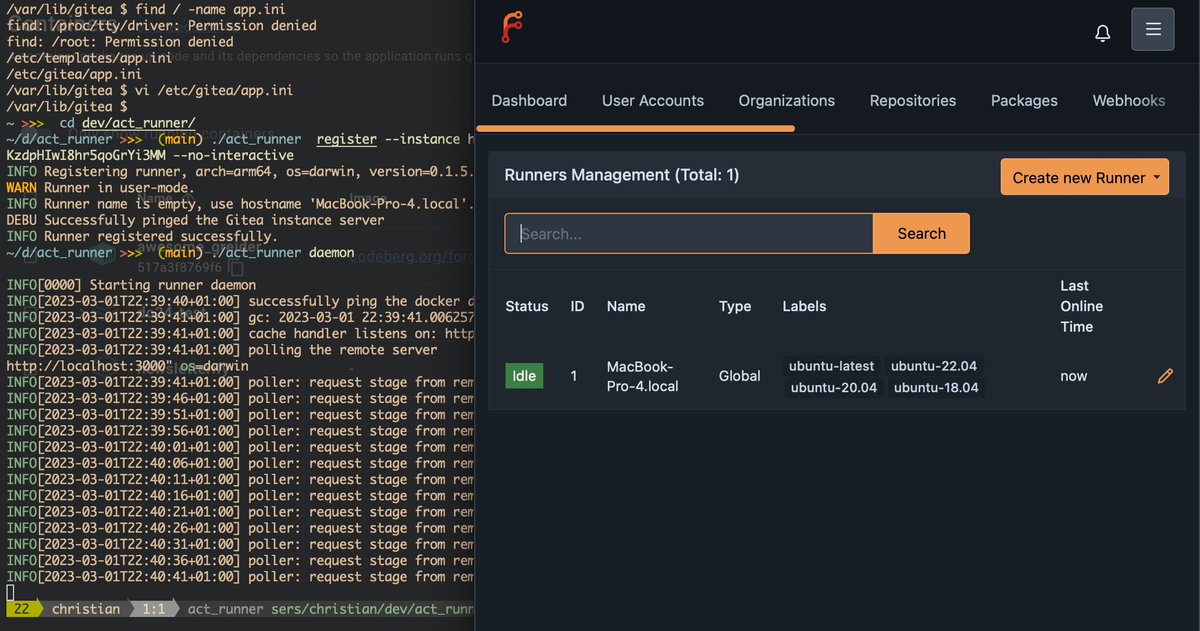Click the Forgejo logo icon
This screenshot has width=1200, height=631.
[512, 29]
